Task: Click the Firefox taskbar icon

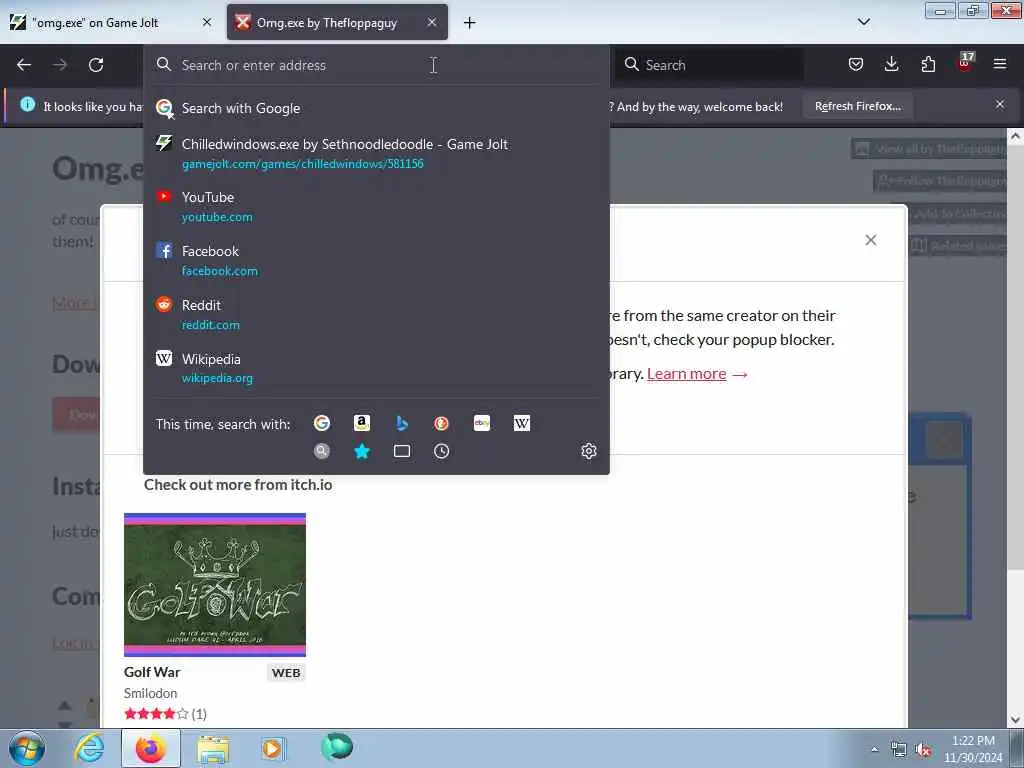Action: [151, 748]
